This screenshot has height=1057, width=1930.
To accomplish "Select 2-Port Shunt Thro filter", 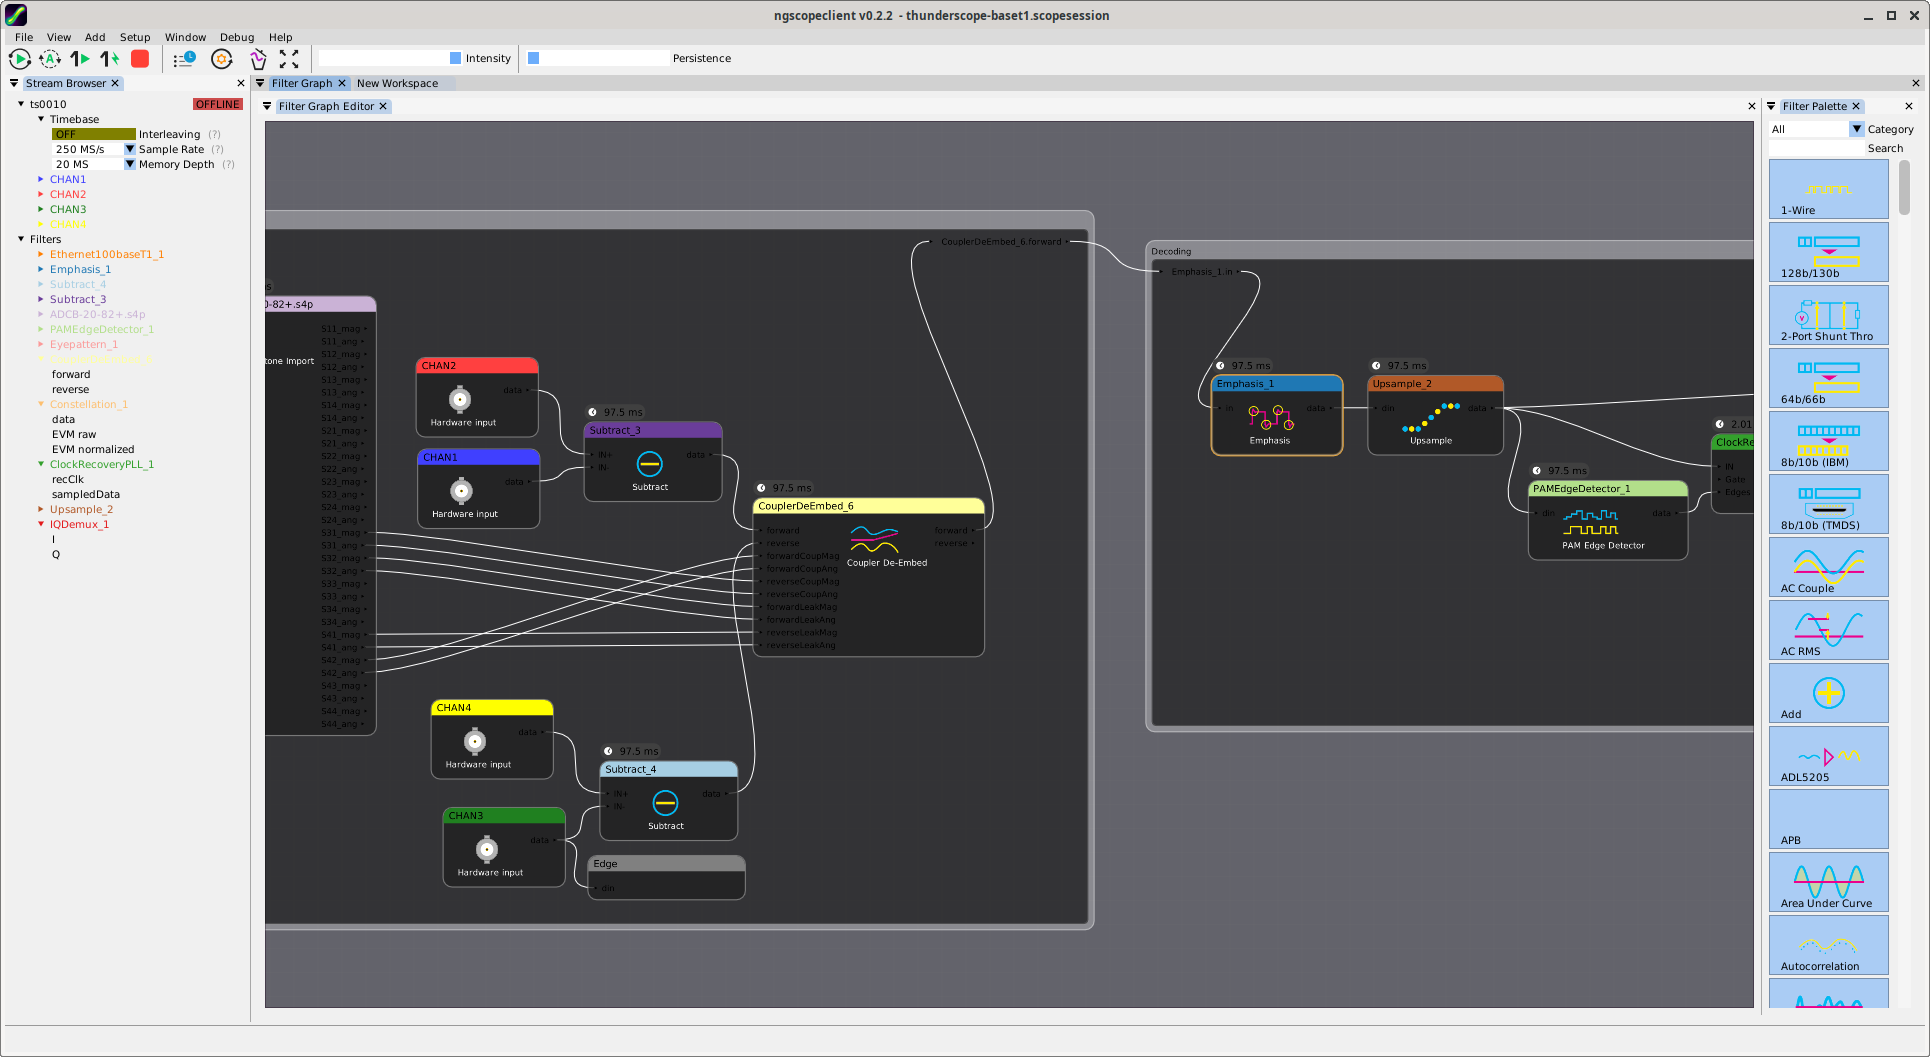I will coord(1828,315).
